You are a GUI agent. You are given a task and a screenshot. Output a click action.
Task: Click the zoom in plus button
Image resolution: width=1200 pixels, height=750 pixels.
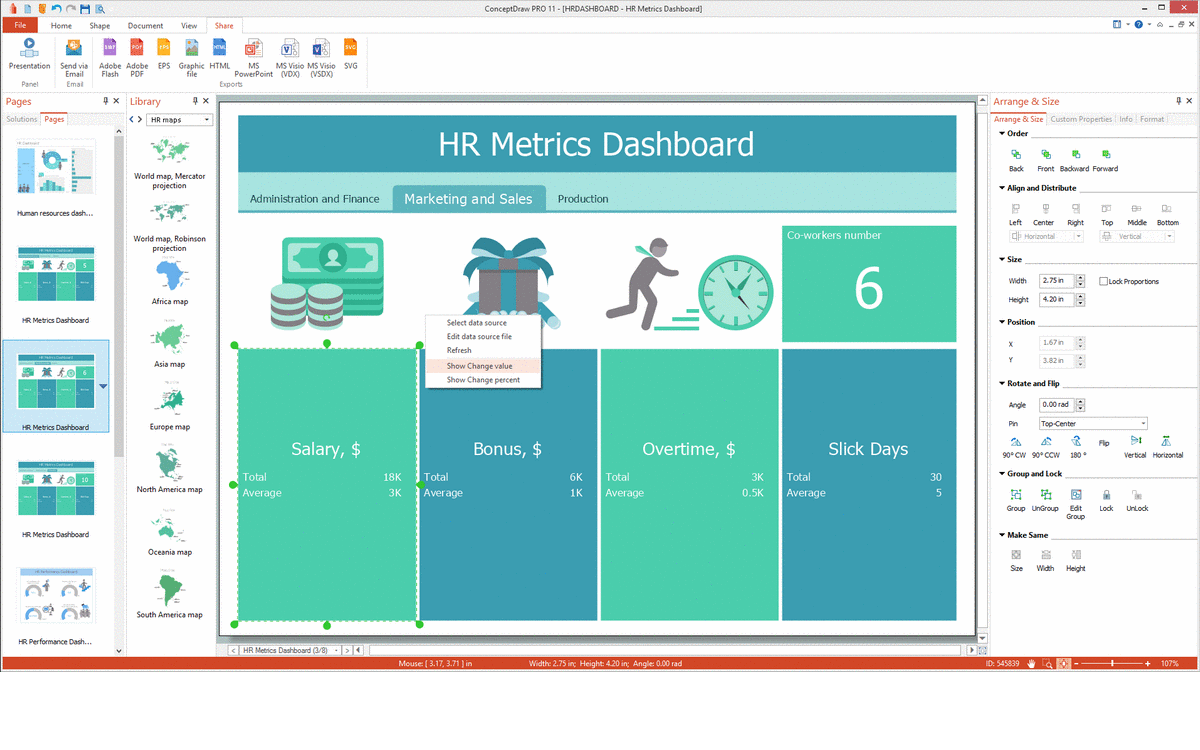1147,663
